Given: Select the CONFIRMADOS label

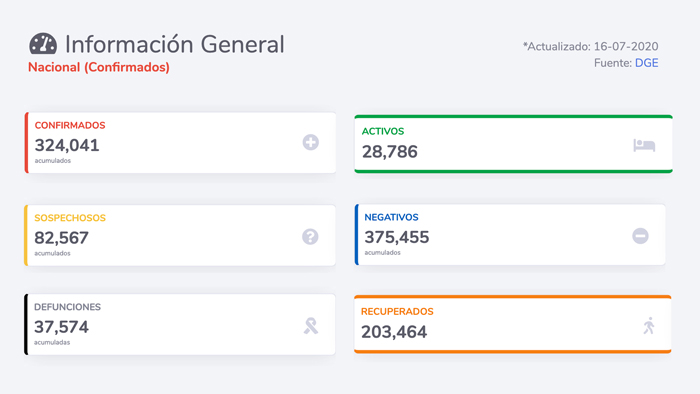Looking at the screenshot, I should pyautogui.click(x=70, y=125).
